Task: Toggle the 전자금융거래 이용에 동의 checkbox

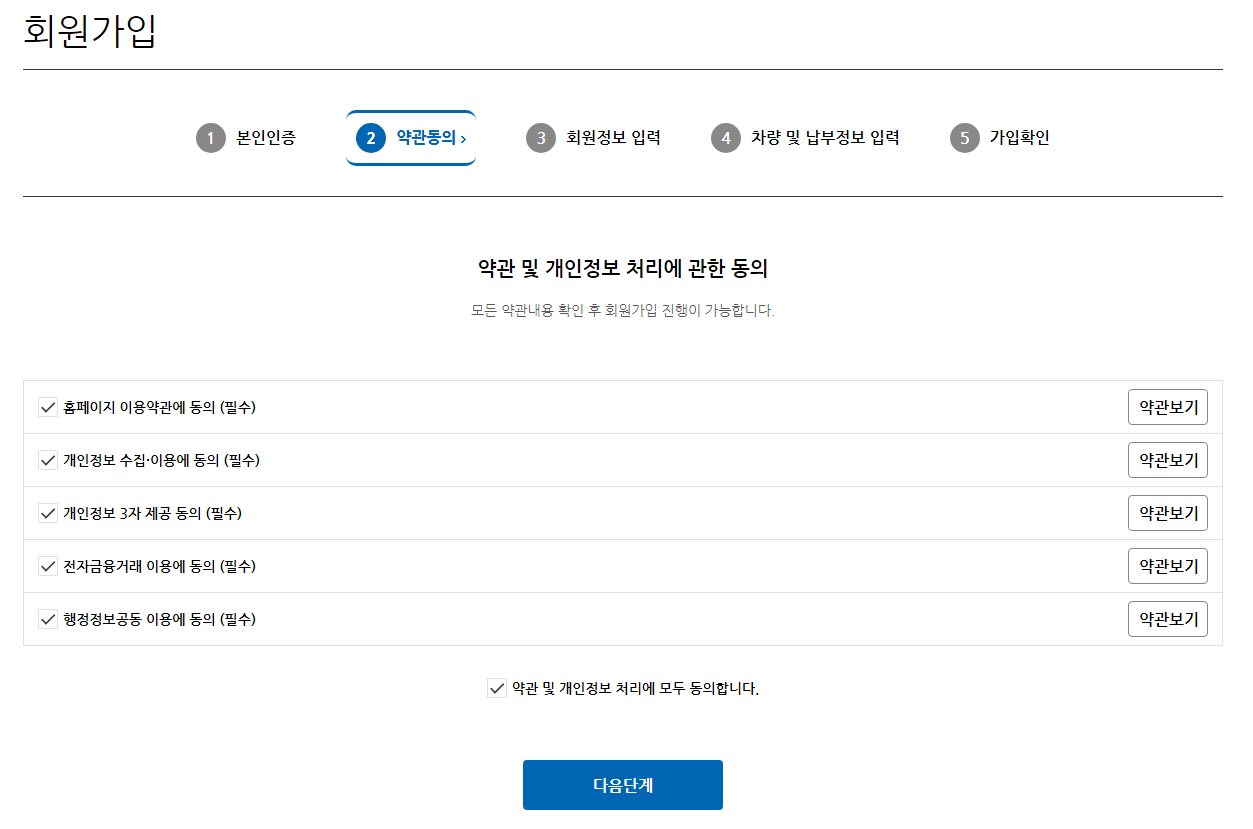Action: (x=47, y=566)
